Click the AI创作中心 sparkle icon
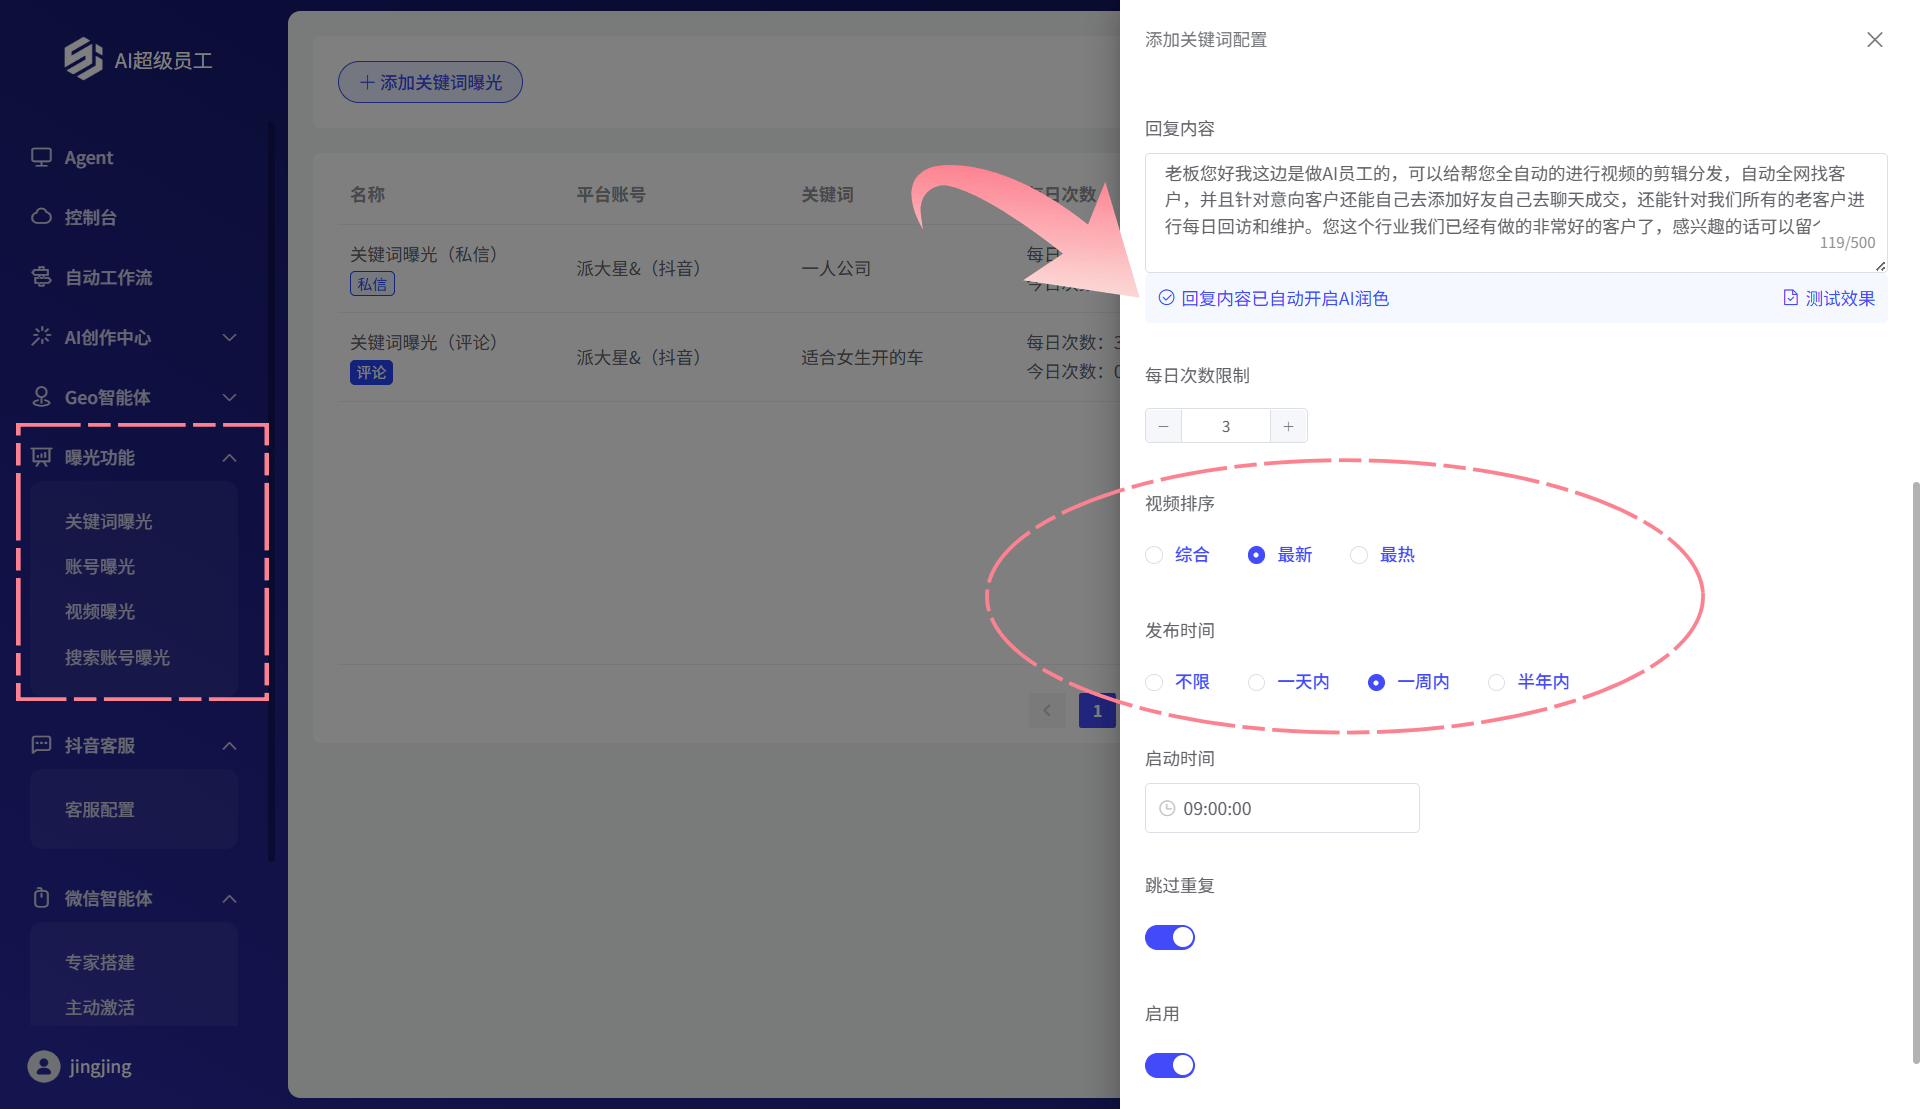This screenshot has height=1109, width=1920. [41, 336]
